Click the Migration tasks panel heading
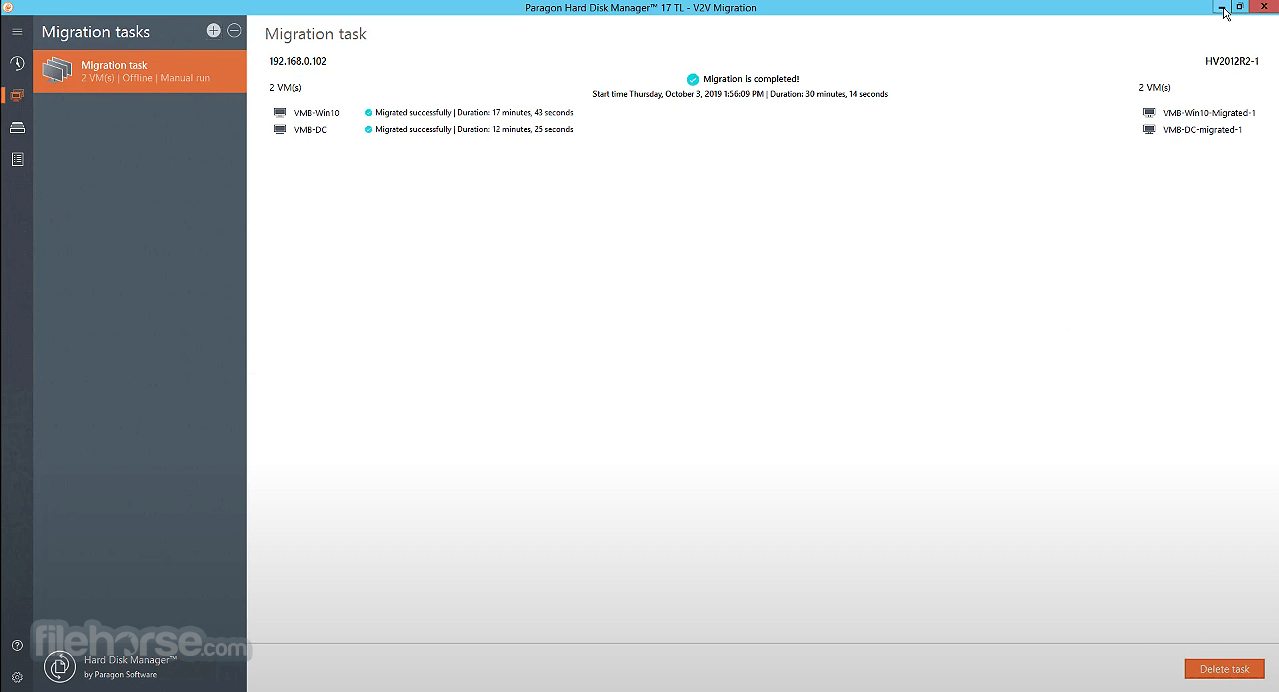The height and width of the screenshot is (692, 1279). (96, 32)
